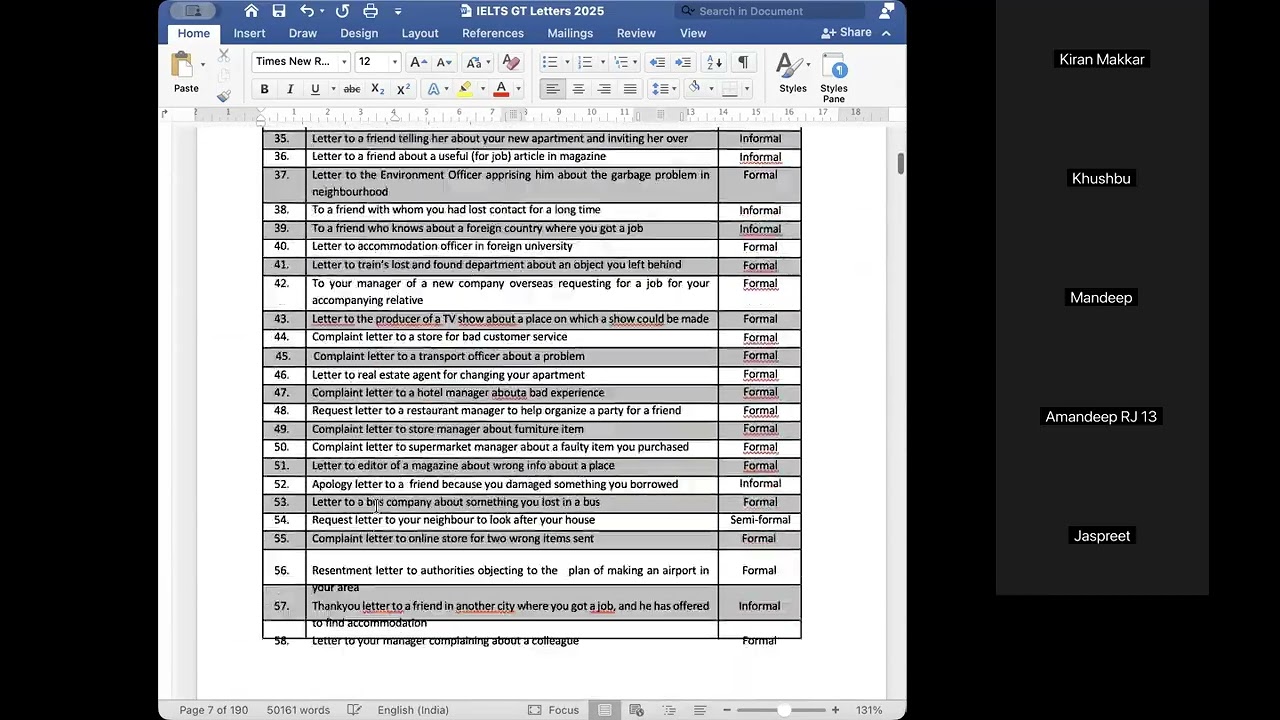The width and height of the screenshot is (1280, 720).
Task: Center the text
Action: point(578,89)
